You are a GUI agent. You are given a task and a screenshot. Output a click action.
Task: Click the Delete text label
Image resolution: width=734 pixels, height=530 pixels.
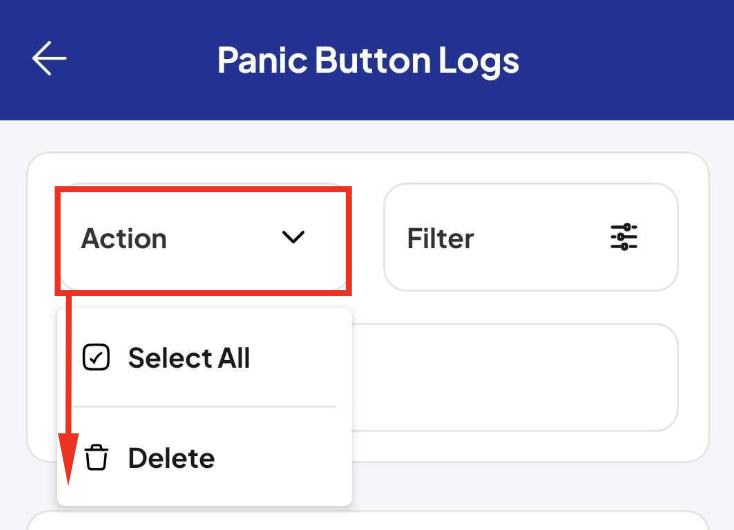pos(171,458)
